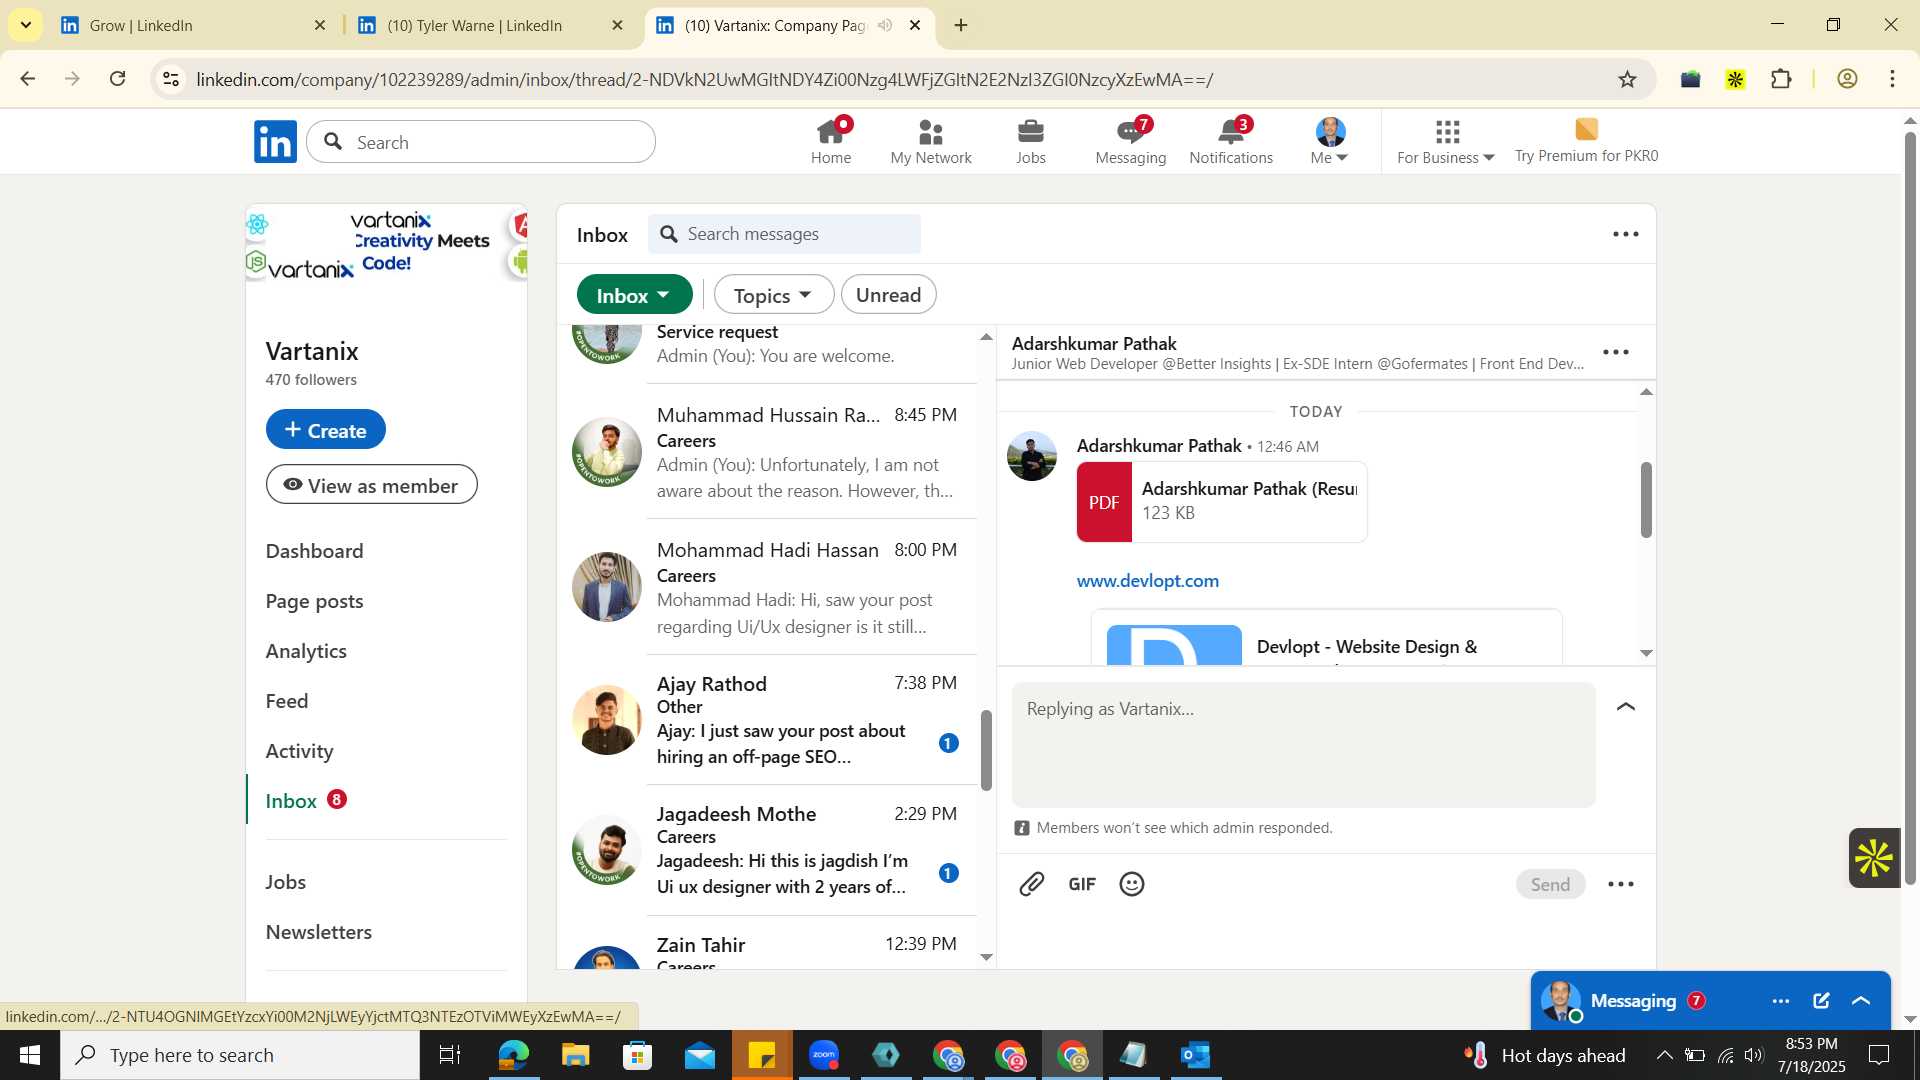Screen dimensions: 1920x1080
Task: Open inbox header more options menu
Action: pyautogui.click(x=1626, y=234)
